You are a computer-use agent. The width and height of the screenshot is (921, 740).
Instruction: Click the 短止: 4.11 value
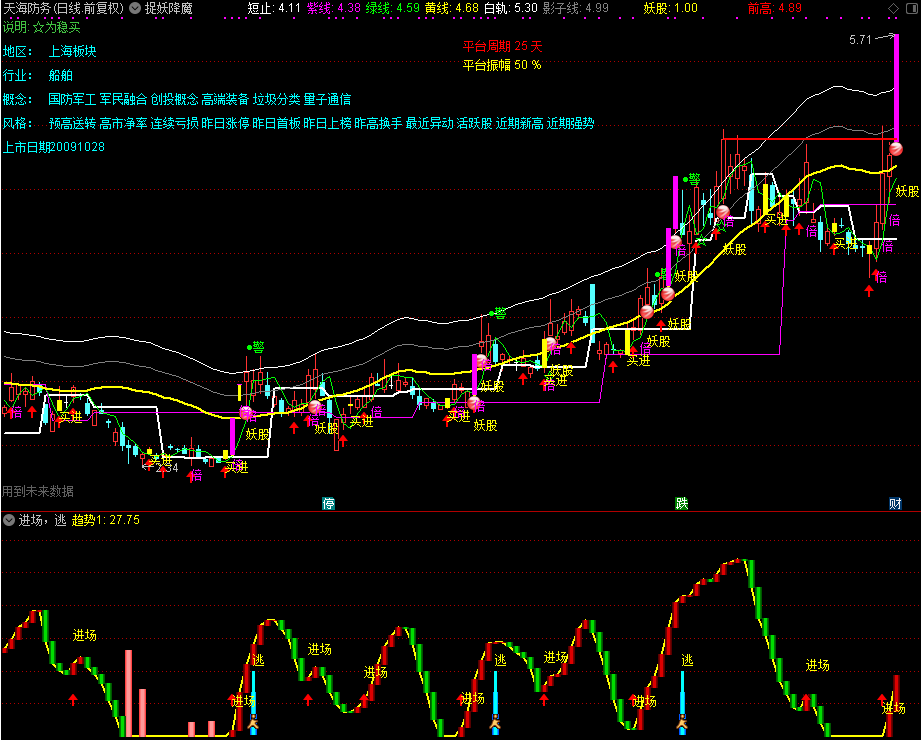274,8
